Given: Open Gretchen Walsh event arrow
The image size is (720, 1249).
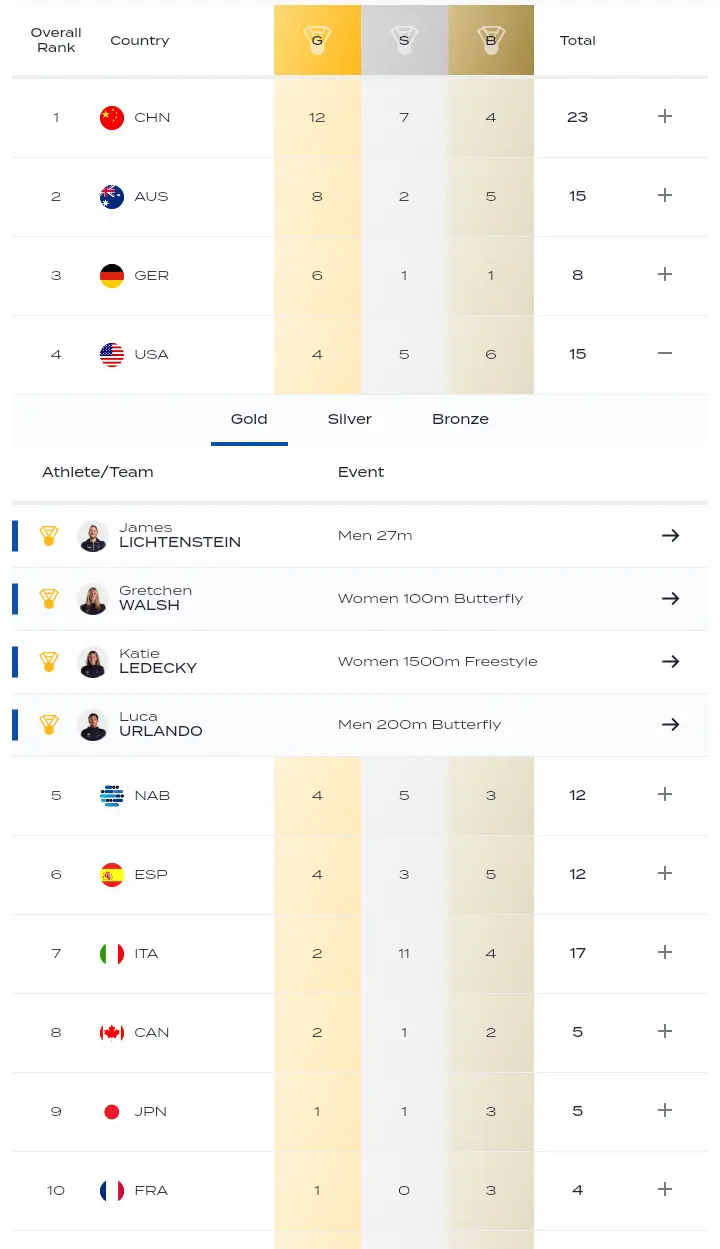Looking at the screenshot, I should point(670,598).
